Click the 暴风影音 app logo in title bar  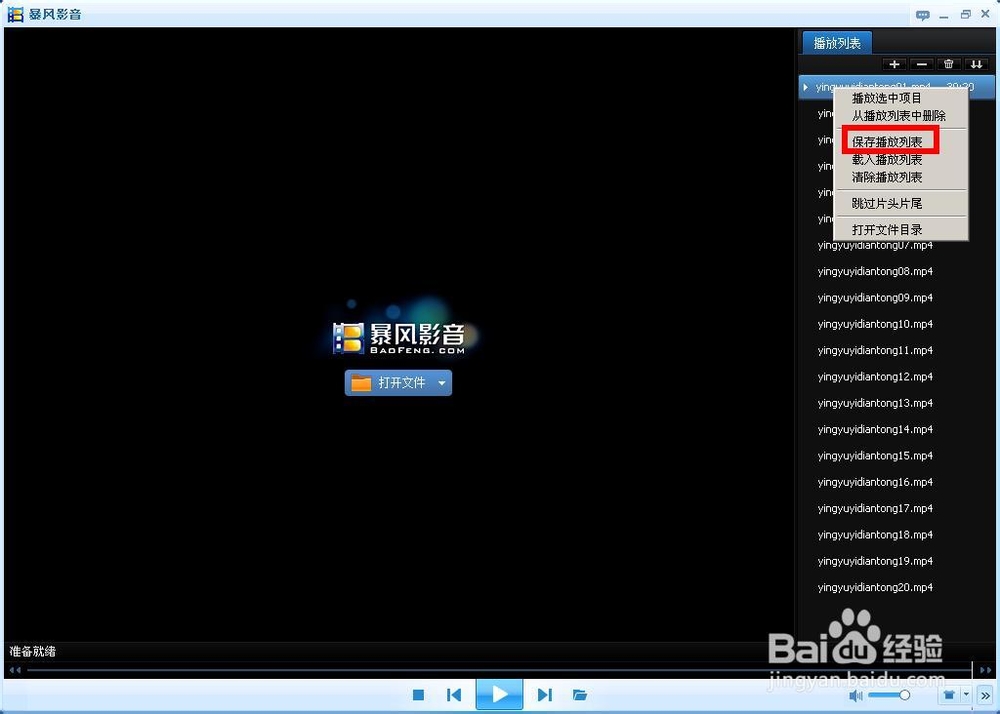[x=15, y=14]
